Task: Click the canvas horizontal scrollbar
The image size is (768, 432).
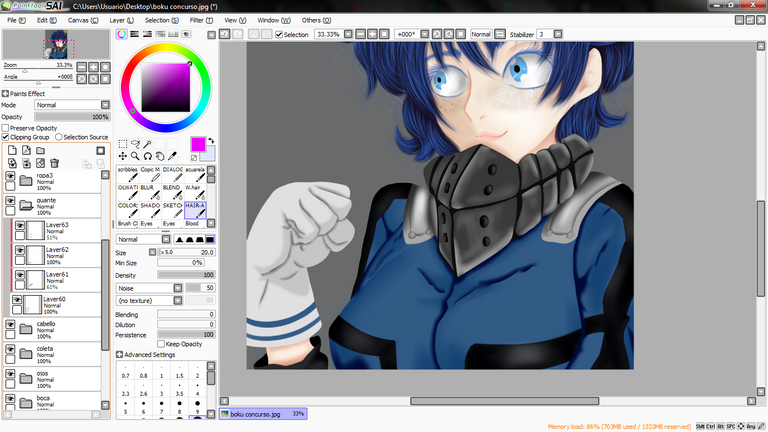Action: [x=504, y=401]
